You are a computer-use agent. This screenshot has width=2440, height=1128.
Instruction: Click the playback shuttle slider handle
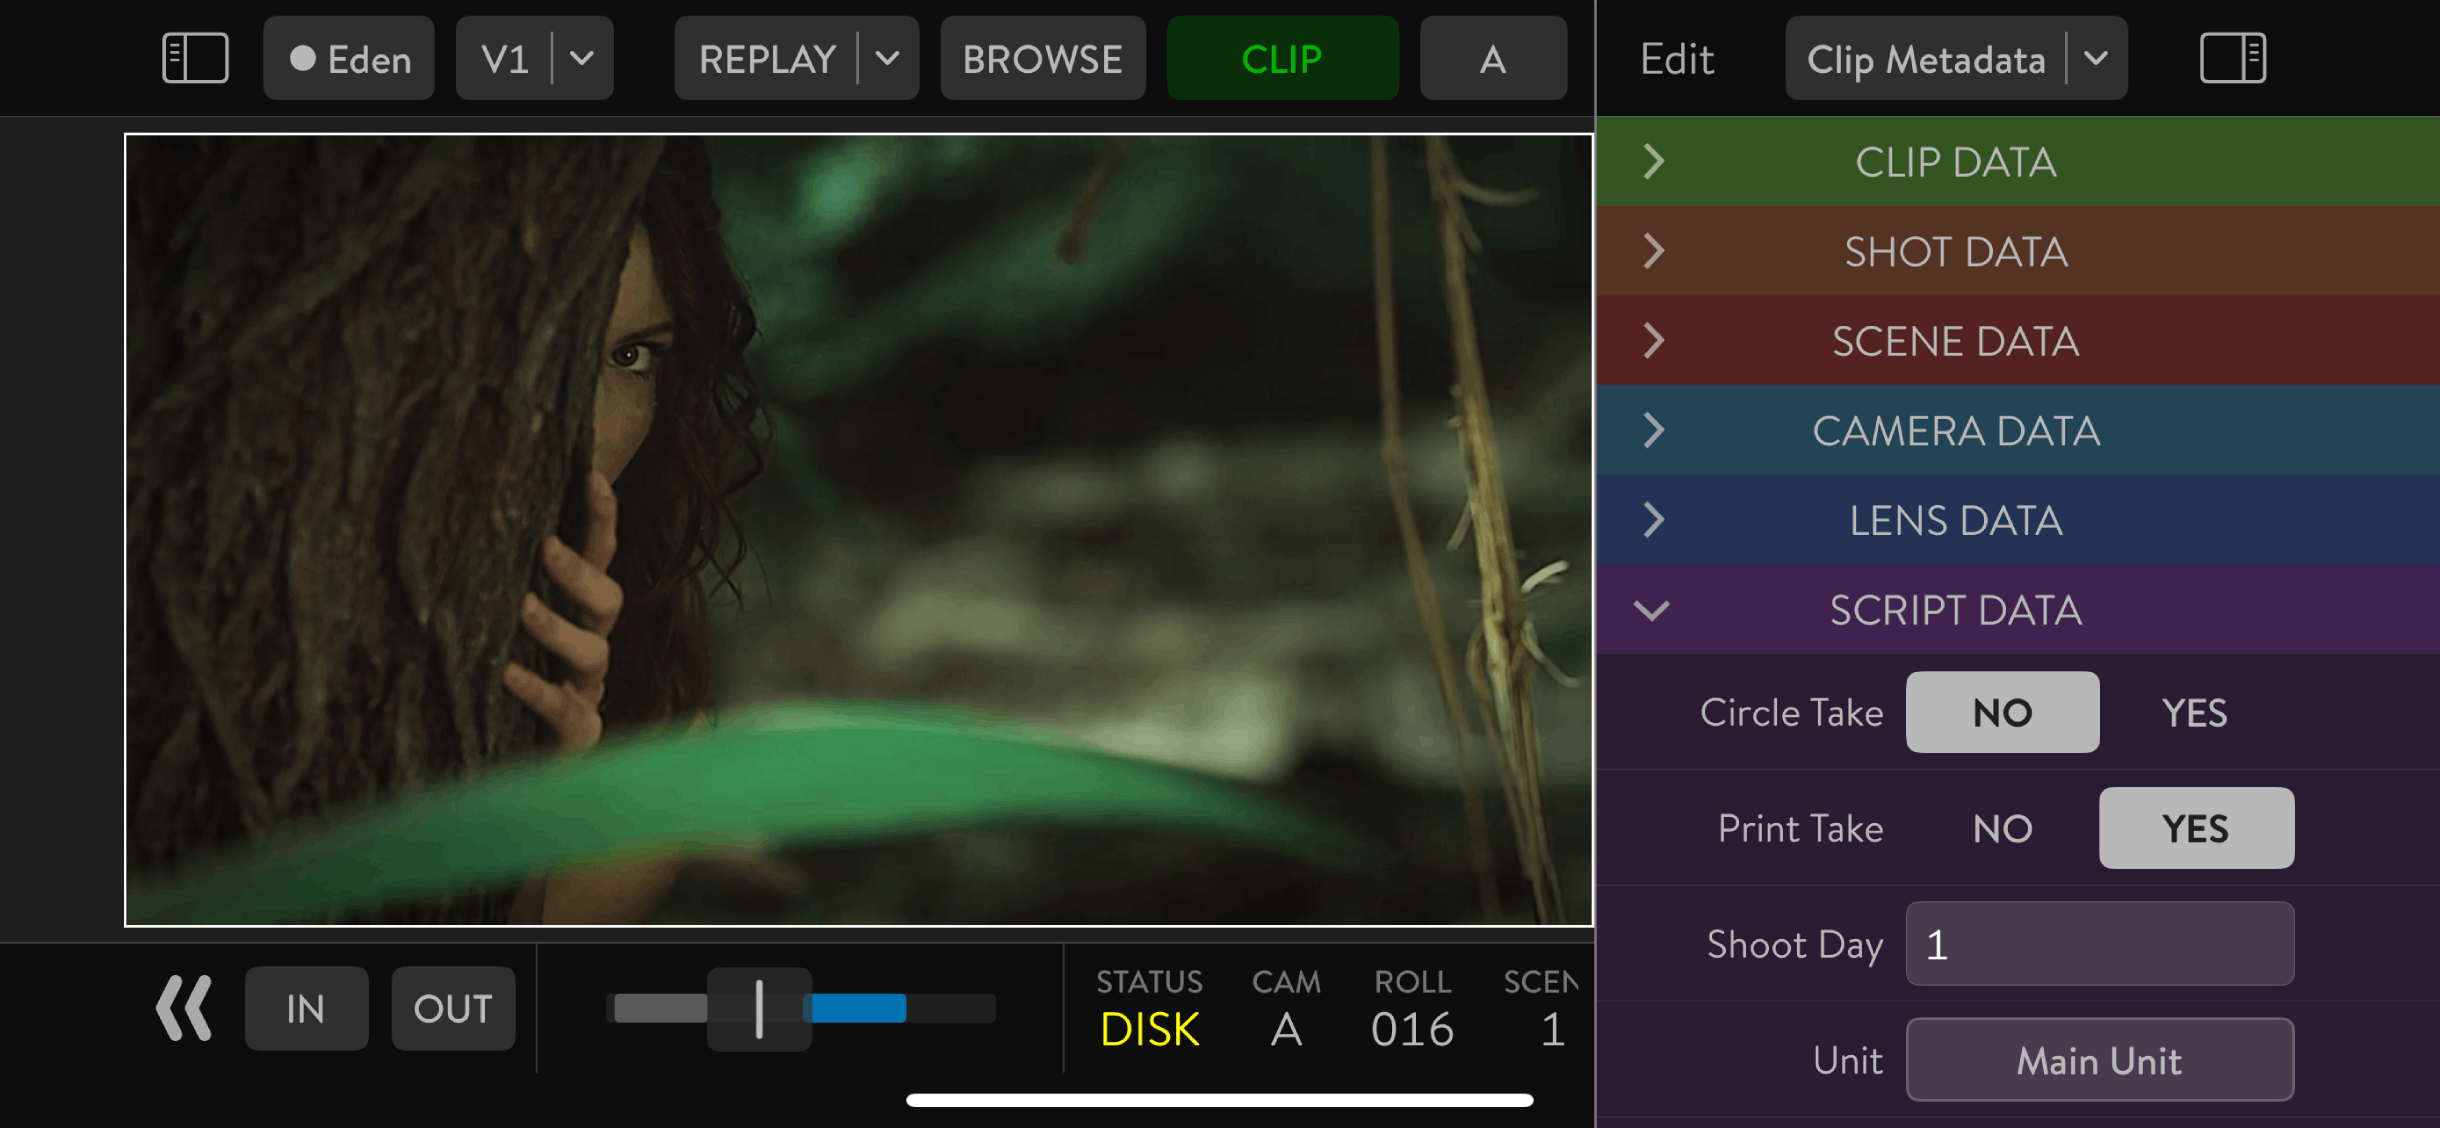pos(759,1008)
